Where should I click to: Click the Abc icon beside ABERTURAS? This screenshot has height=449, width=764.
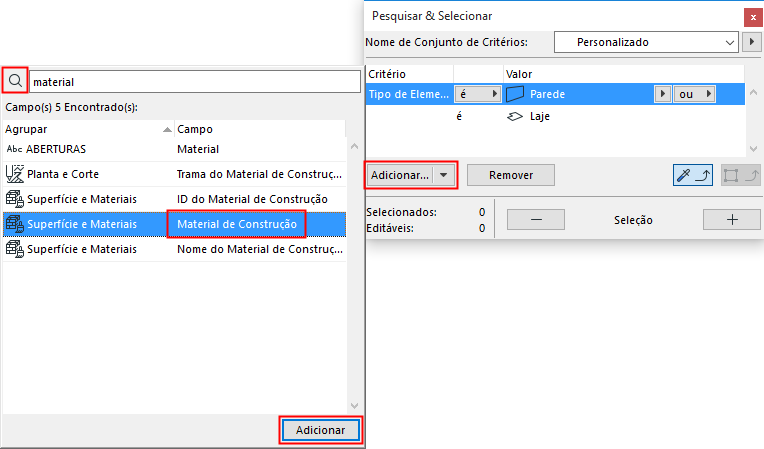(14, 149)
